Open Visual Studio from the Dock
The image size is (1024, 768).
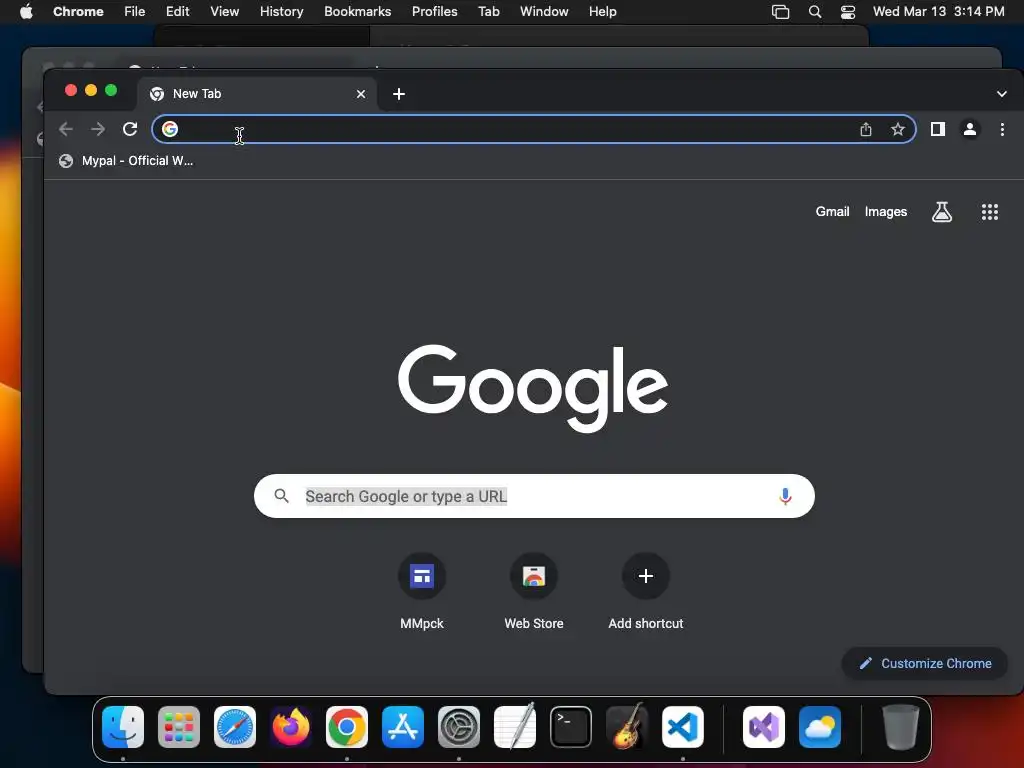point(764,727)
